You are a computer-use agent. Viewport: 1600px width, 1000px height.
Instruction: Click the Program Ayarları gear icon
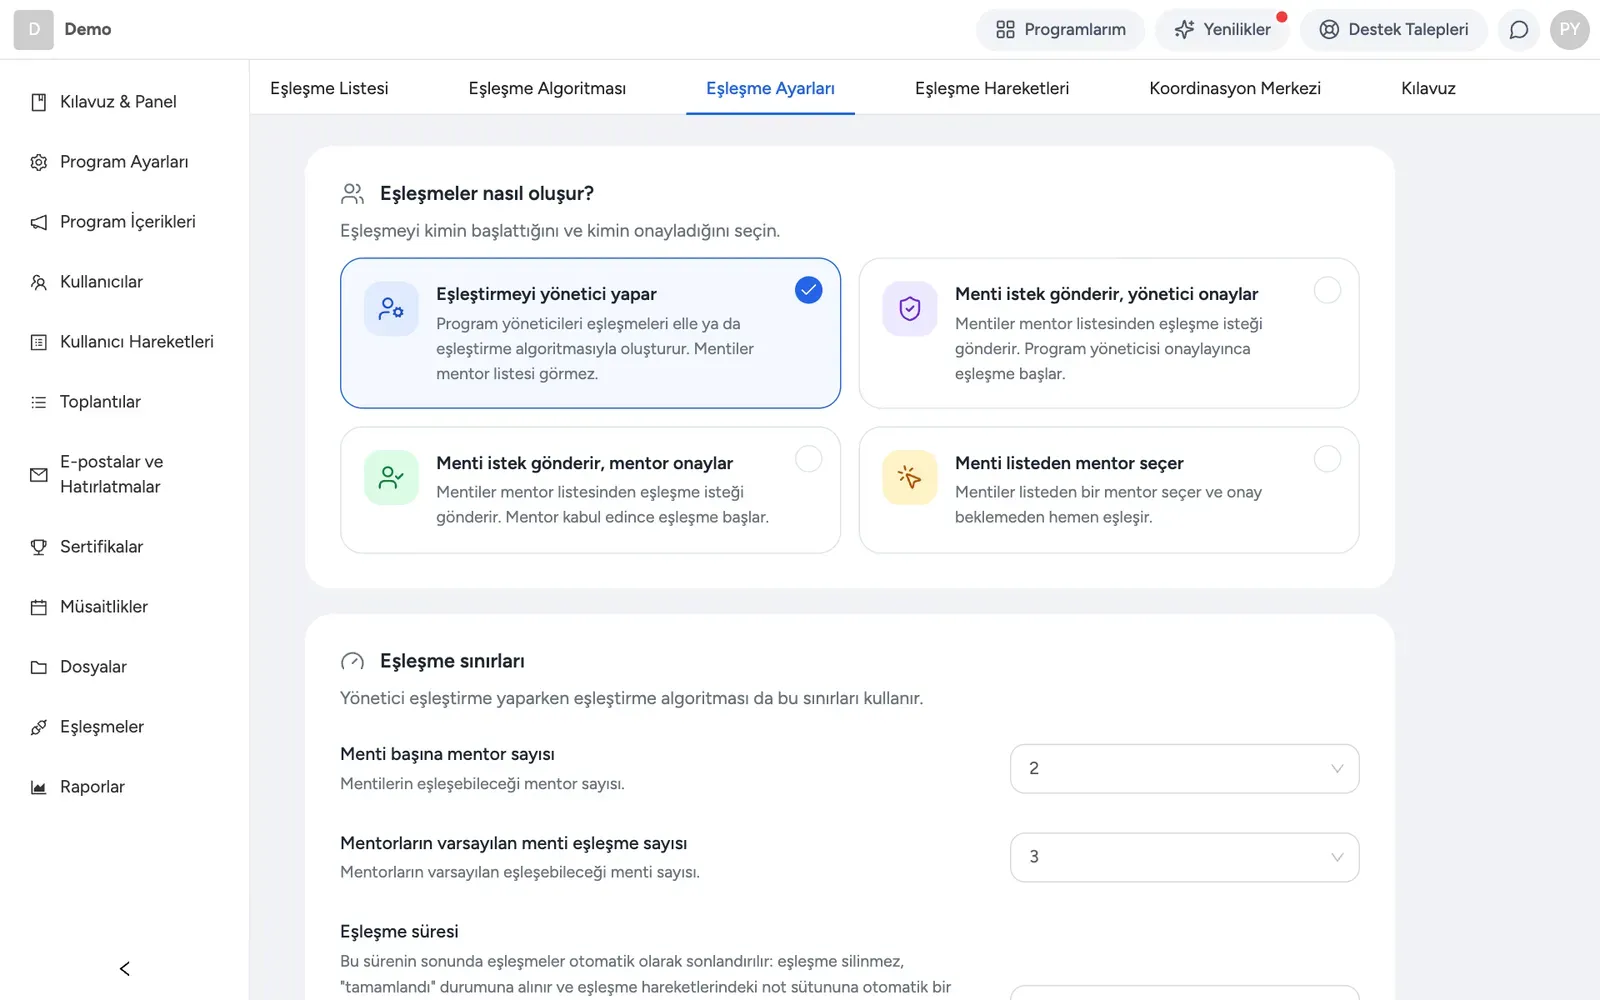click(x=39, y=162)
